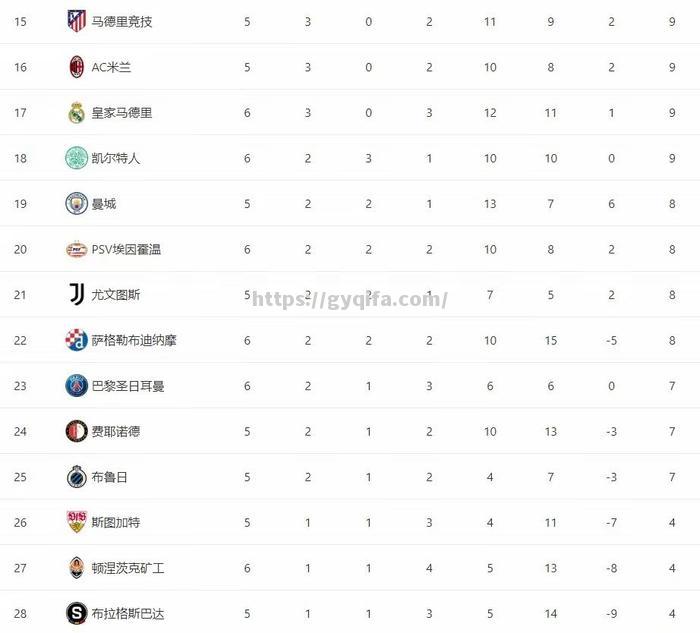The width and height of the screenshot is (700, 633).
Task: Open the 巴黎圣日耳曼 team name link
Action: pyautogui.click(x=128, y=386)
